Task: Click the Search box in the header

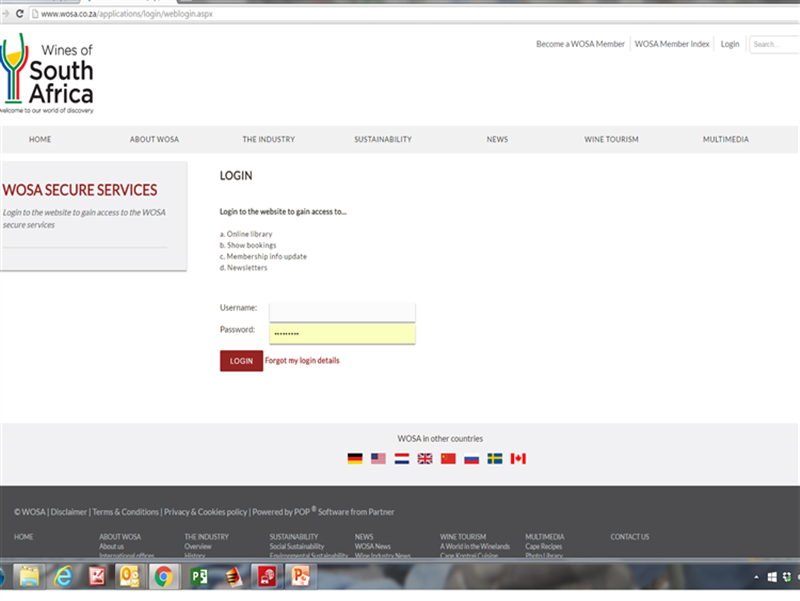Action: click(774, 44)
